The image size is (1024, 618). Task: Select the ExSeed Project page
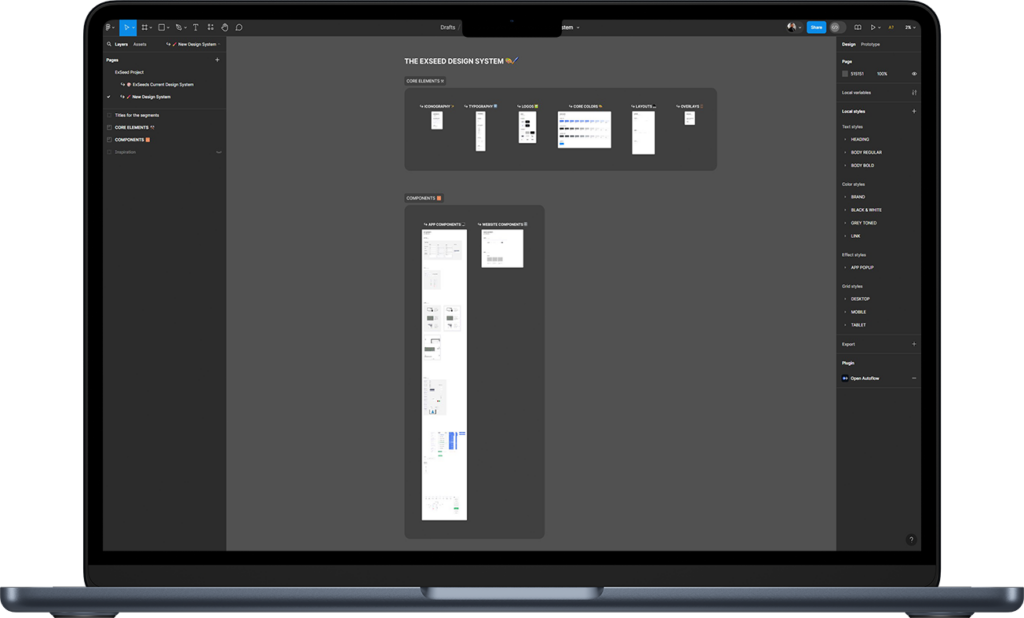click(129, 73)
